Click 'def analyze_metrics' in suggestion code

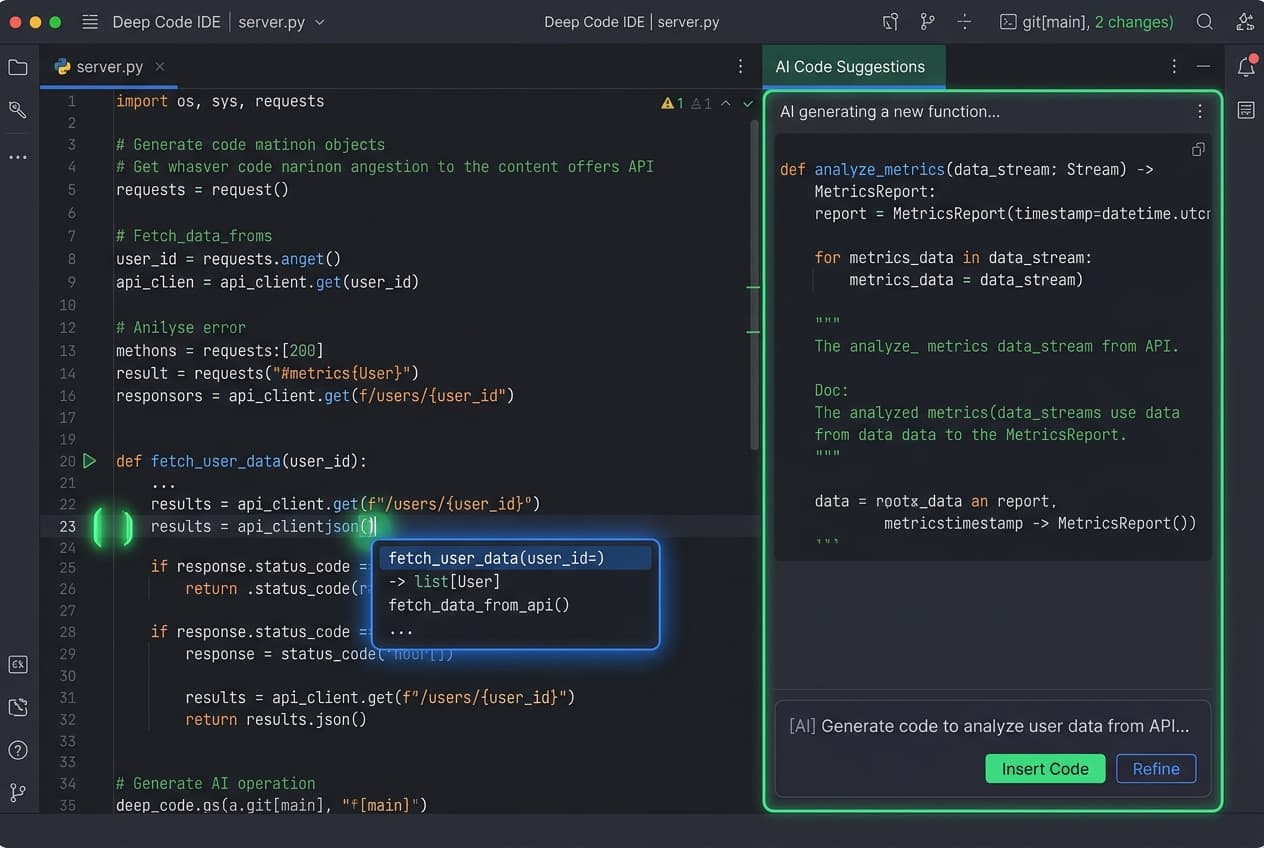tap(863, 169)
